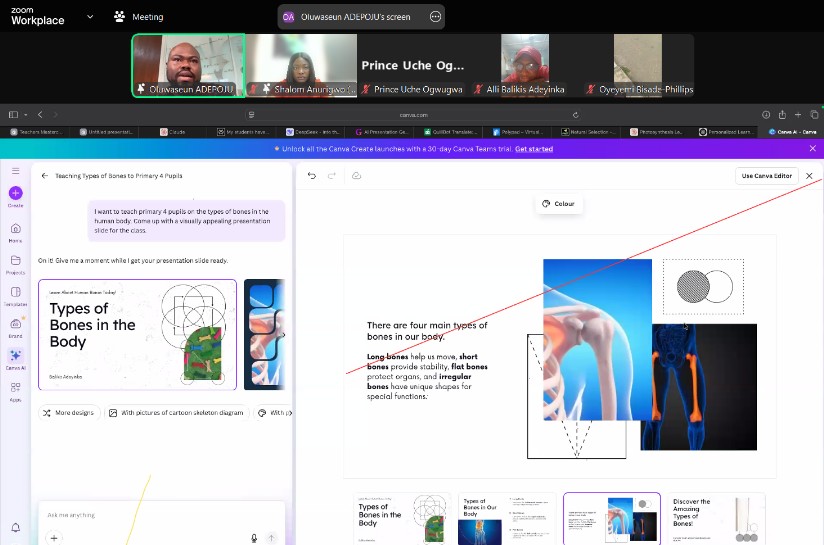This screenshot has height=545, width=824.
Task: Click the purple Create plus button
Action: [15, 193]
